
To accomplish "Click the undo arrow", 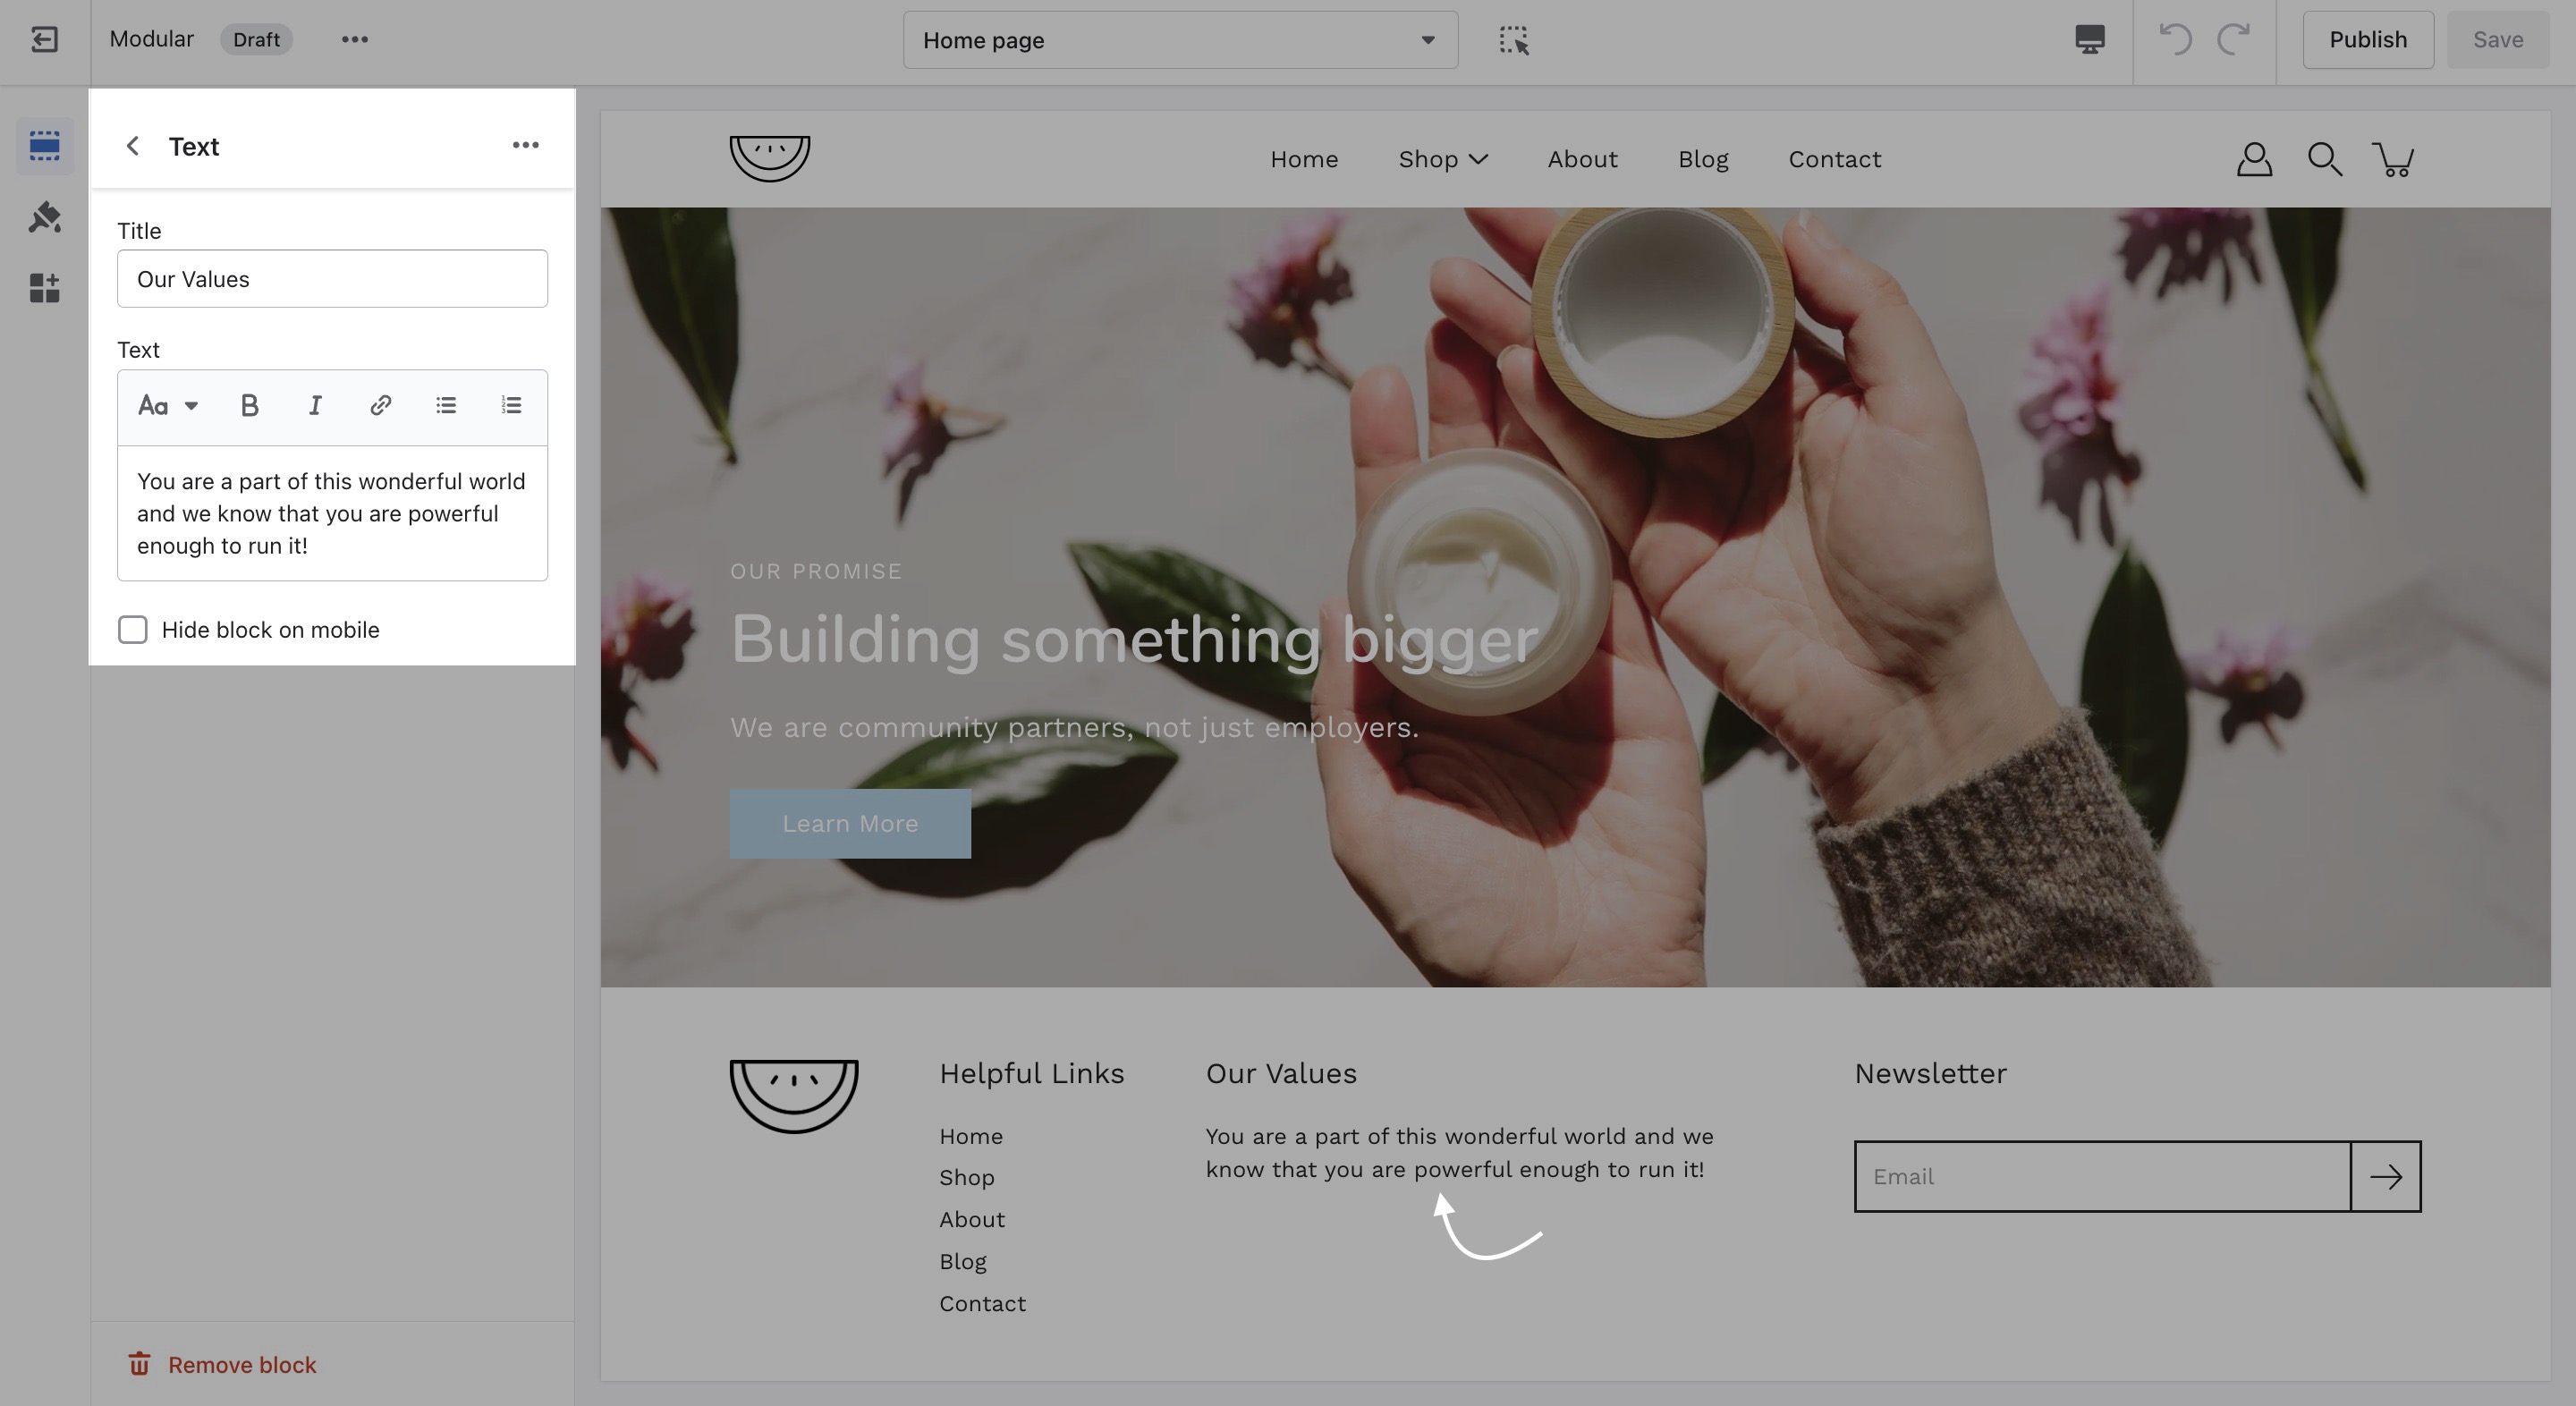I will point(2175,40).
